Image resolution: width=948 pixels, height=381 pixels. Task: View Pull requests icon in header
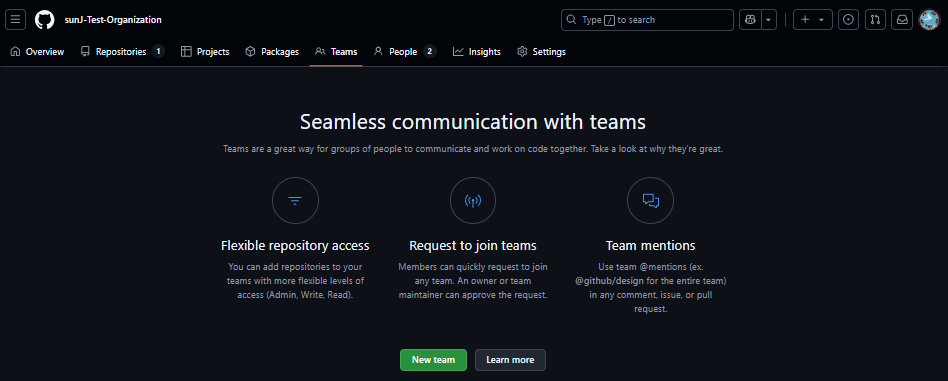click(875, 19)
